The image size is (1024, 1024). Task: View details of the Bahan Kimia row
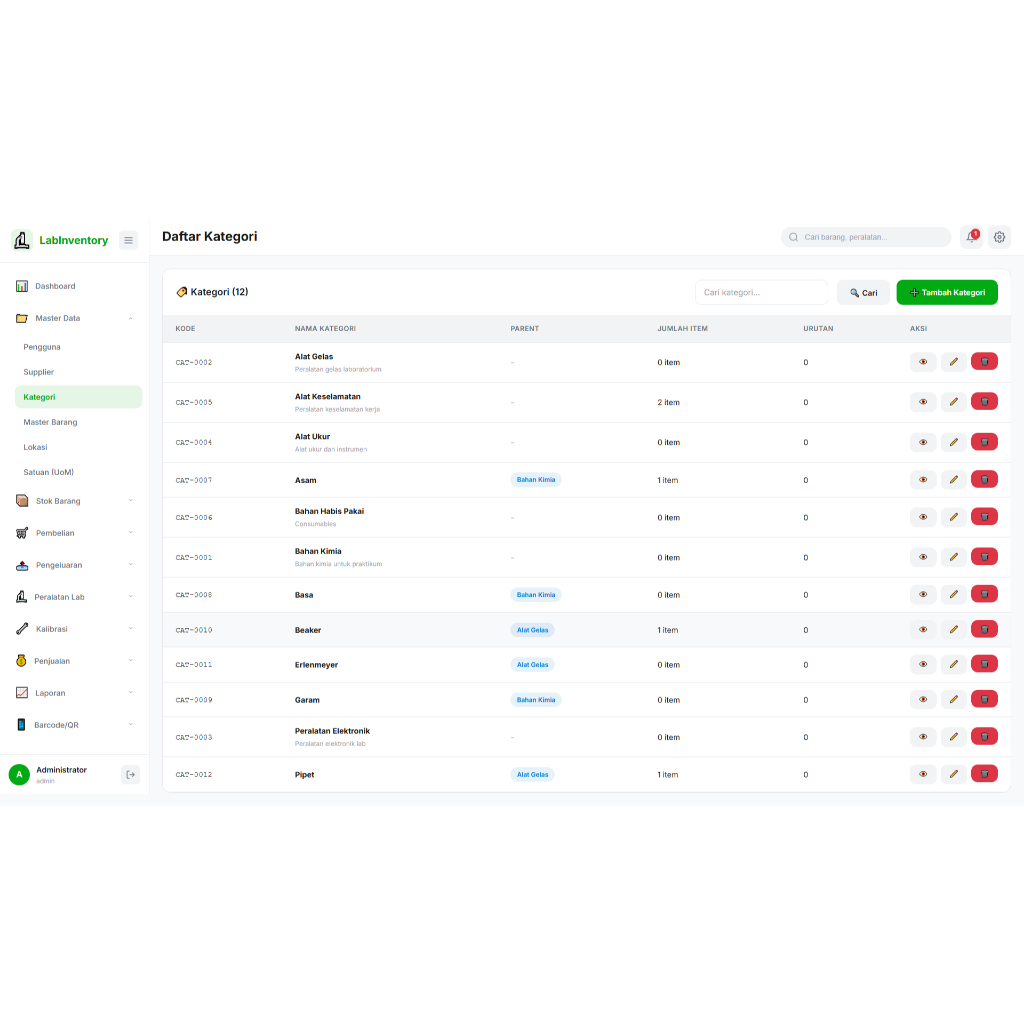(x=923, y=557)
